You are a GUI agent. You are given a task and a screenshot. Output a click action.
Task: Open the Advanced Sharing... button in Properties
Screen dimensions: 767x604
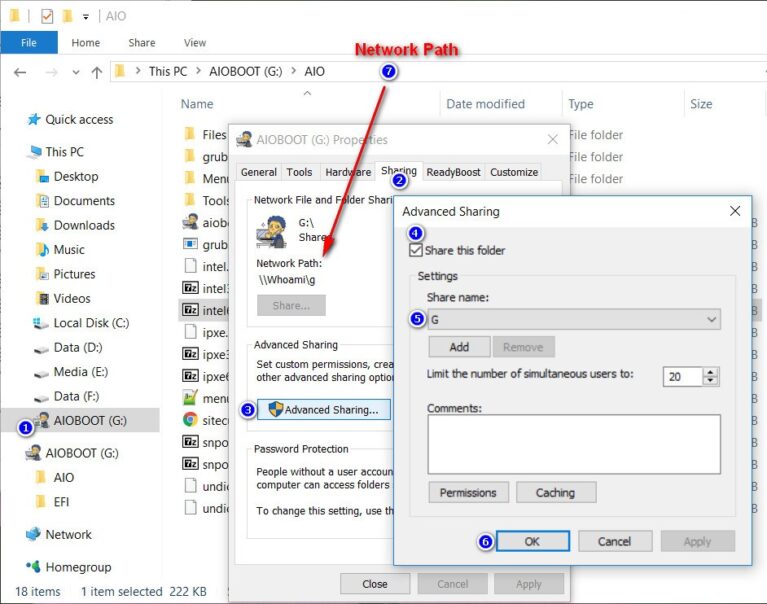click(324, 409)
